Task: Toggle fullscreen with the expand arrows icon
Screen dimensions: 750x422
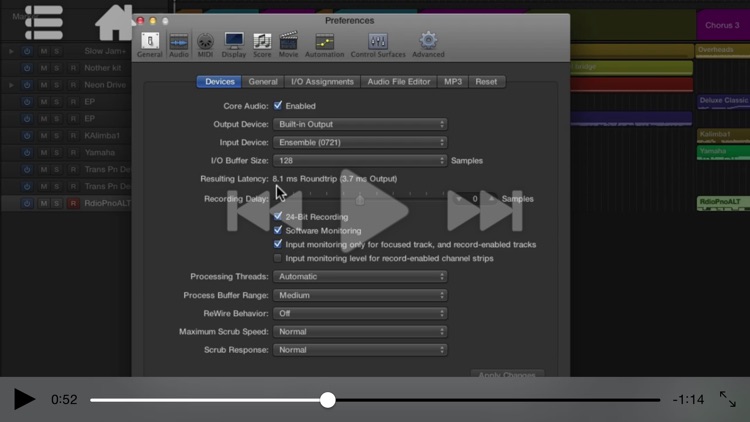Action: [728, 399]
